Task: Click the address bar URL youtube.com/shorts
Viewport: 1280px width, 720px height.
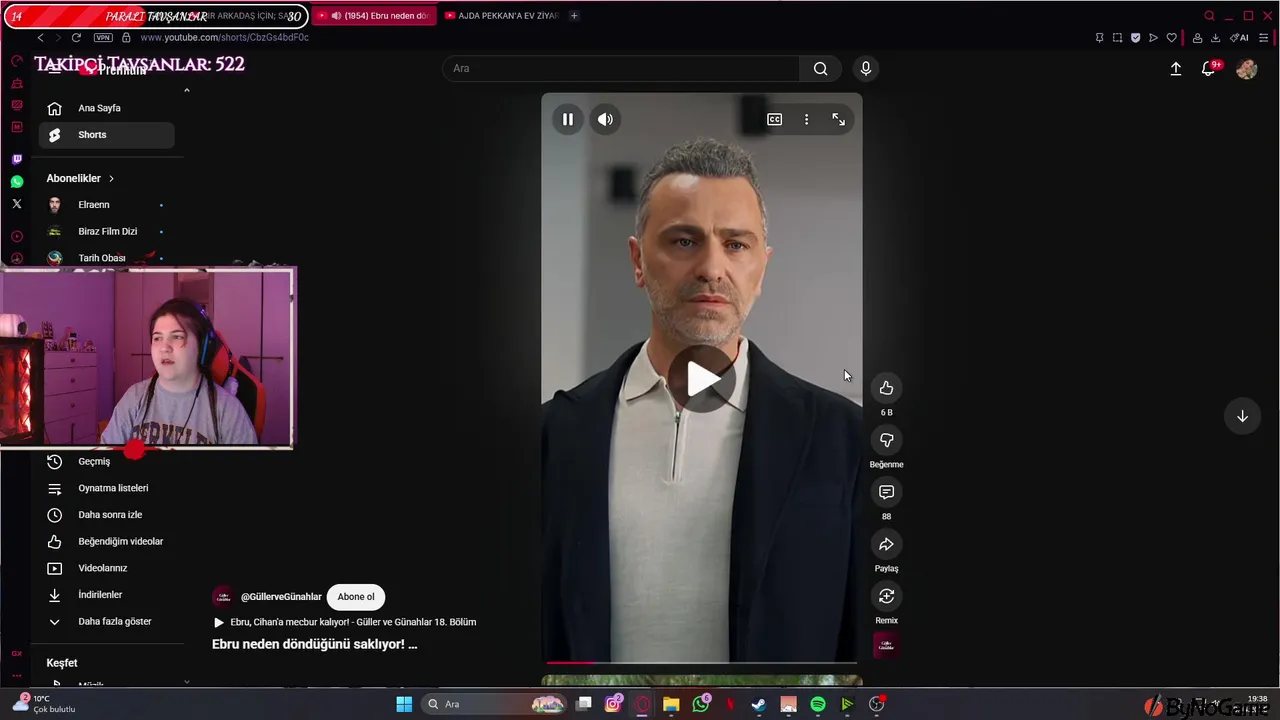Action: tap(224, 37)
